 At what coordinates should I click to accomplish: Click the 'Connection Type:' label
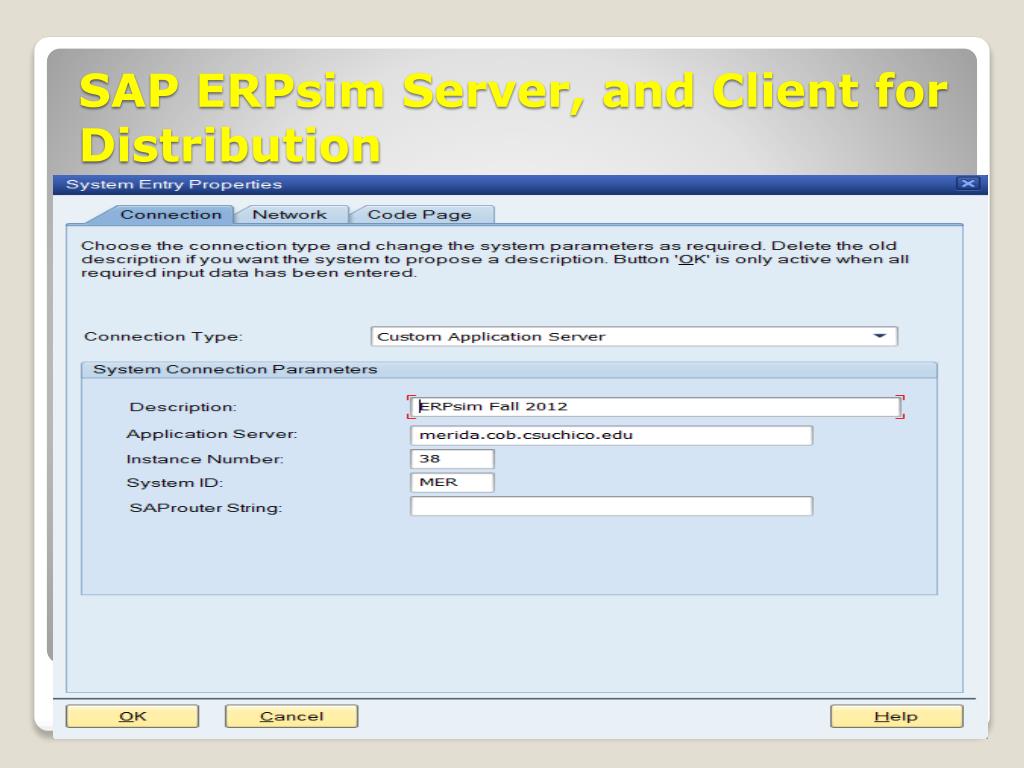tap(163, 337)
